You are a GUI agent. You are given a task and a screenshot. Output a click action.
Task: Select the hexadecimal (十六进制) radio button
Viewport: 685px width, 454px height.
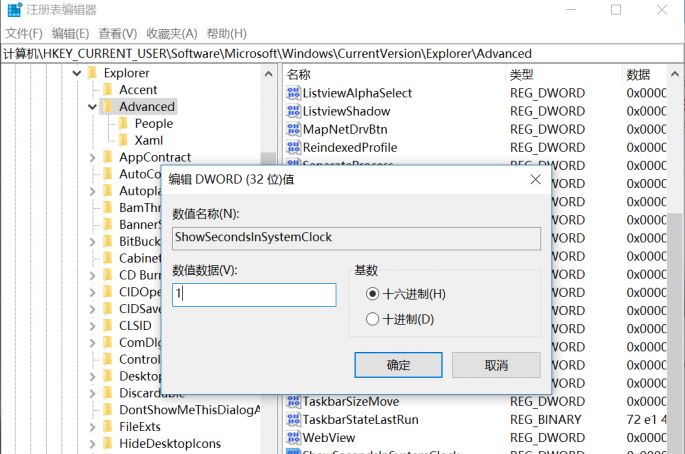(372, 294)
